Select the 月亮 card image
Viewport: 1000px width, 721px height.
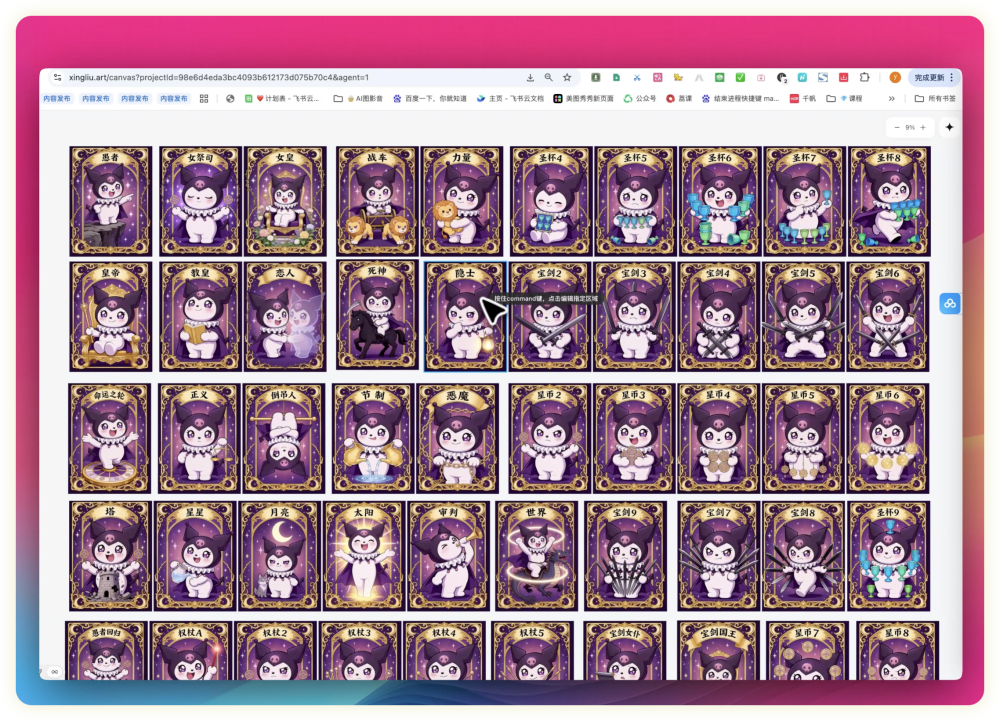279,556
